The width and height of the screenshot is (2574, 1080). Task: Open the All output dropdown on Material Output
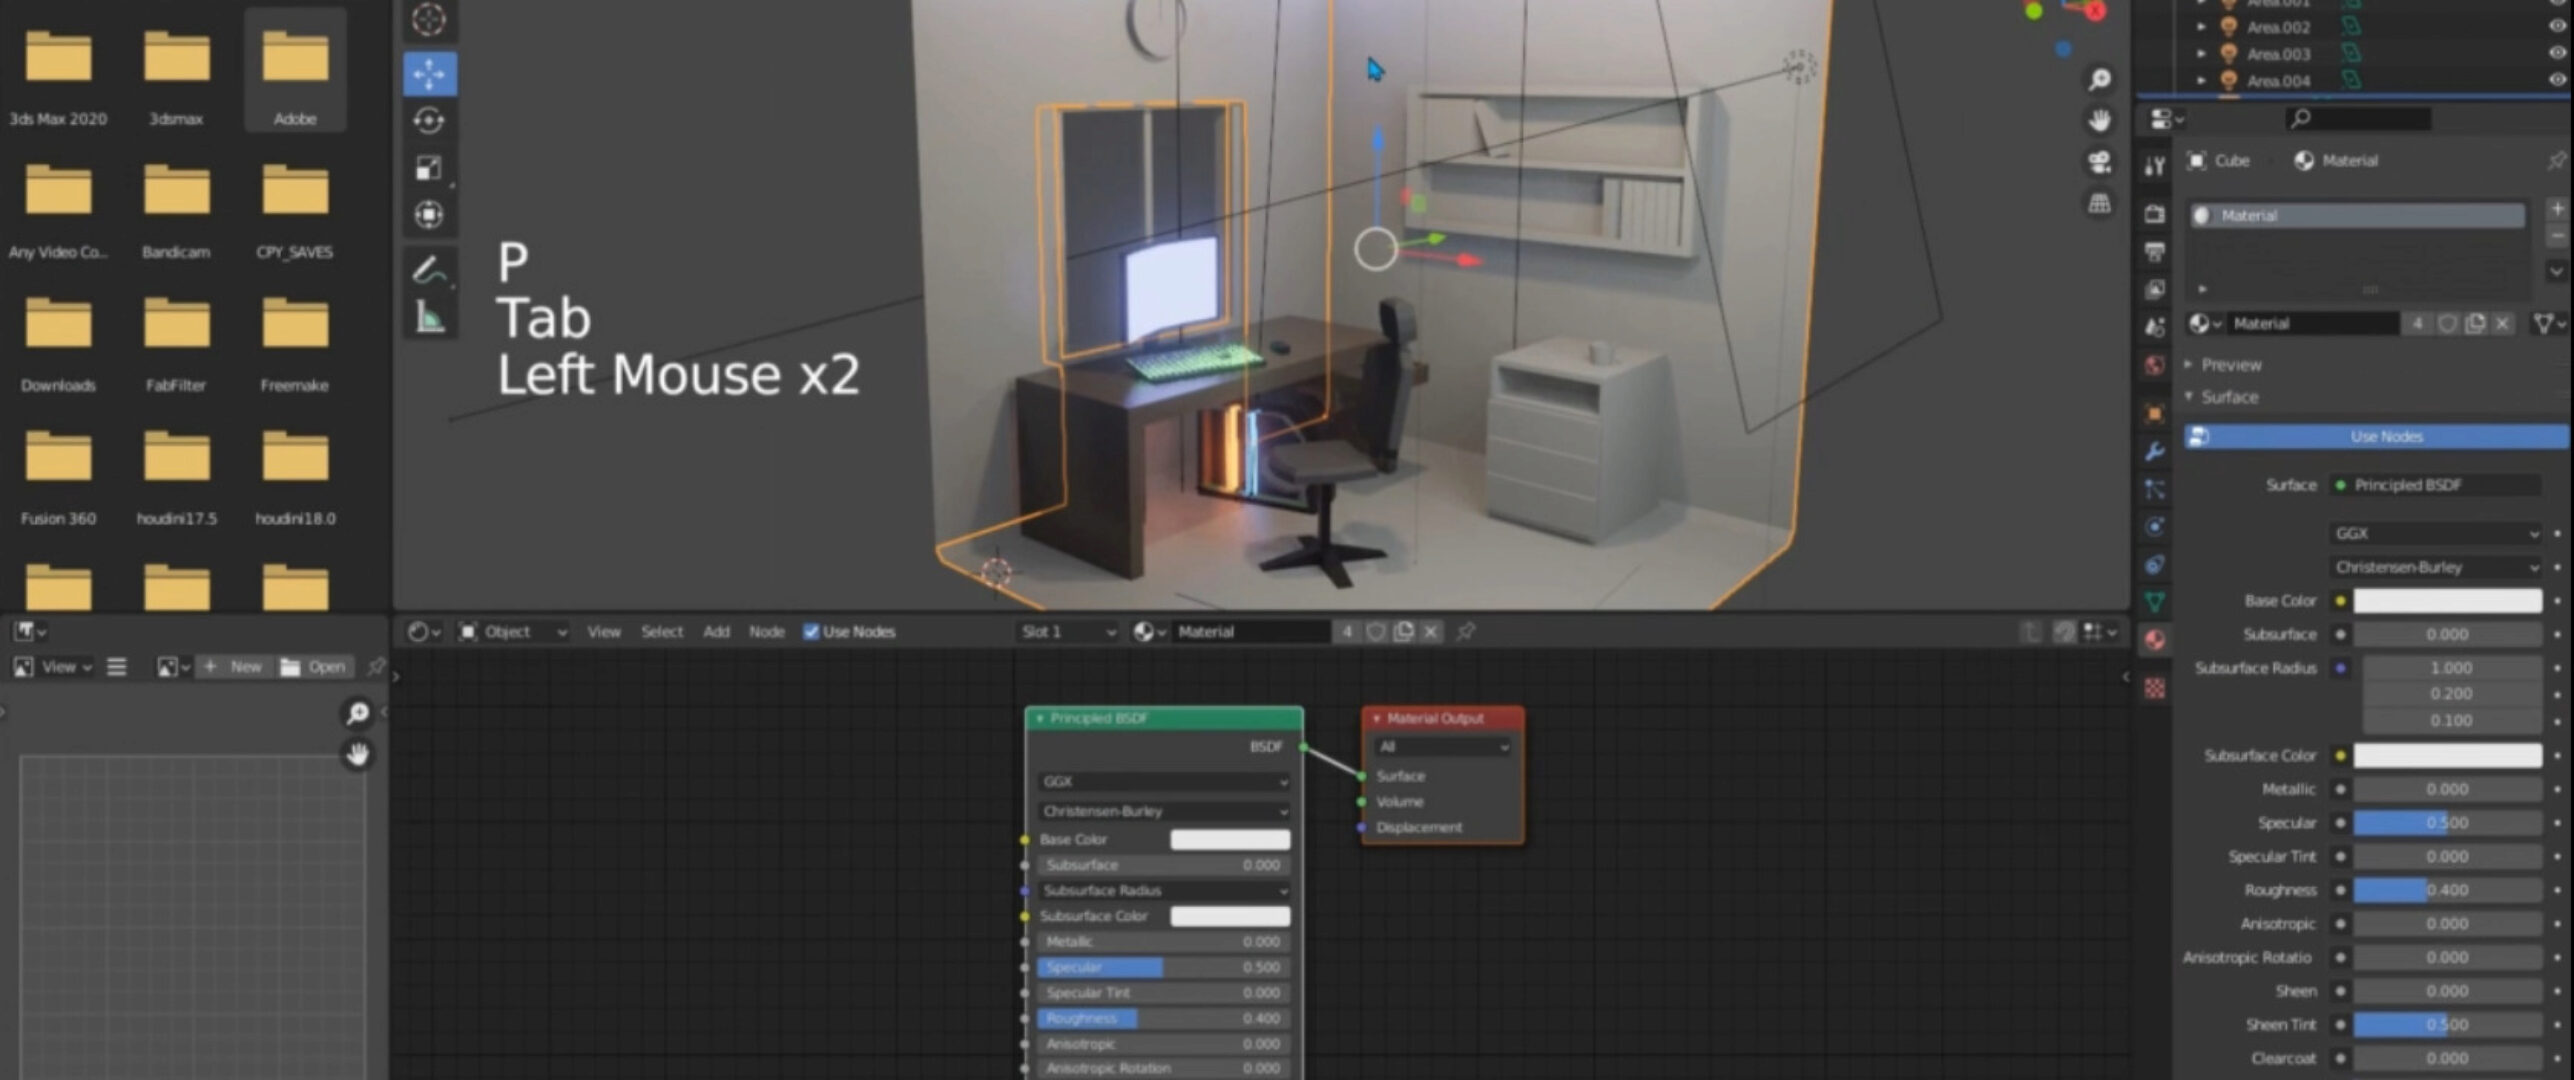[1443, 746]
